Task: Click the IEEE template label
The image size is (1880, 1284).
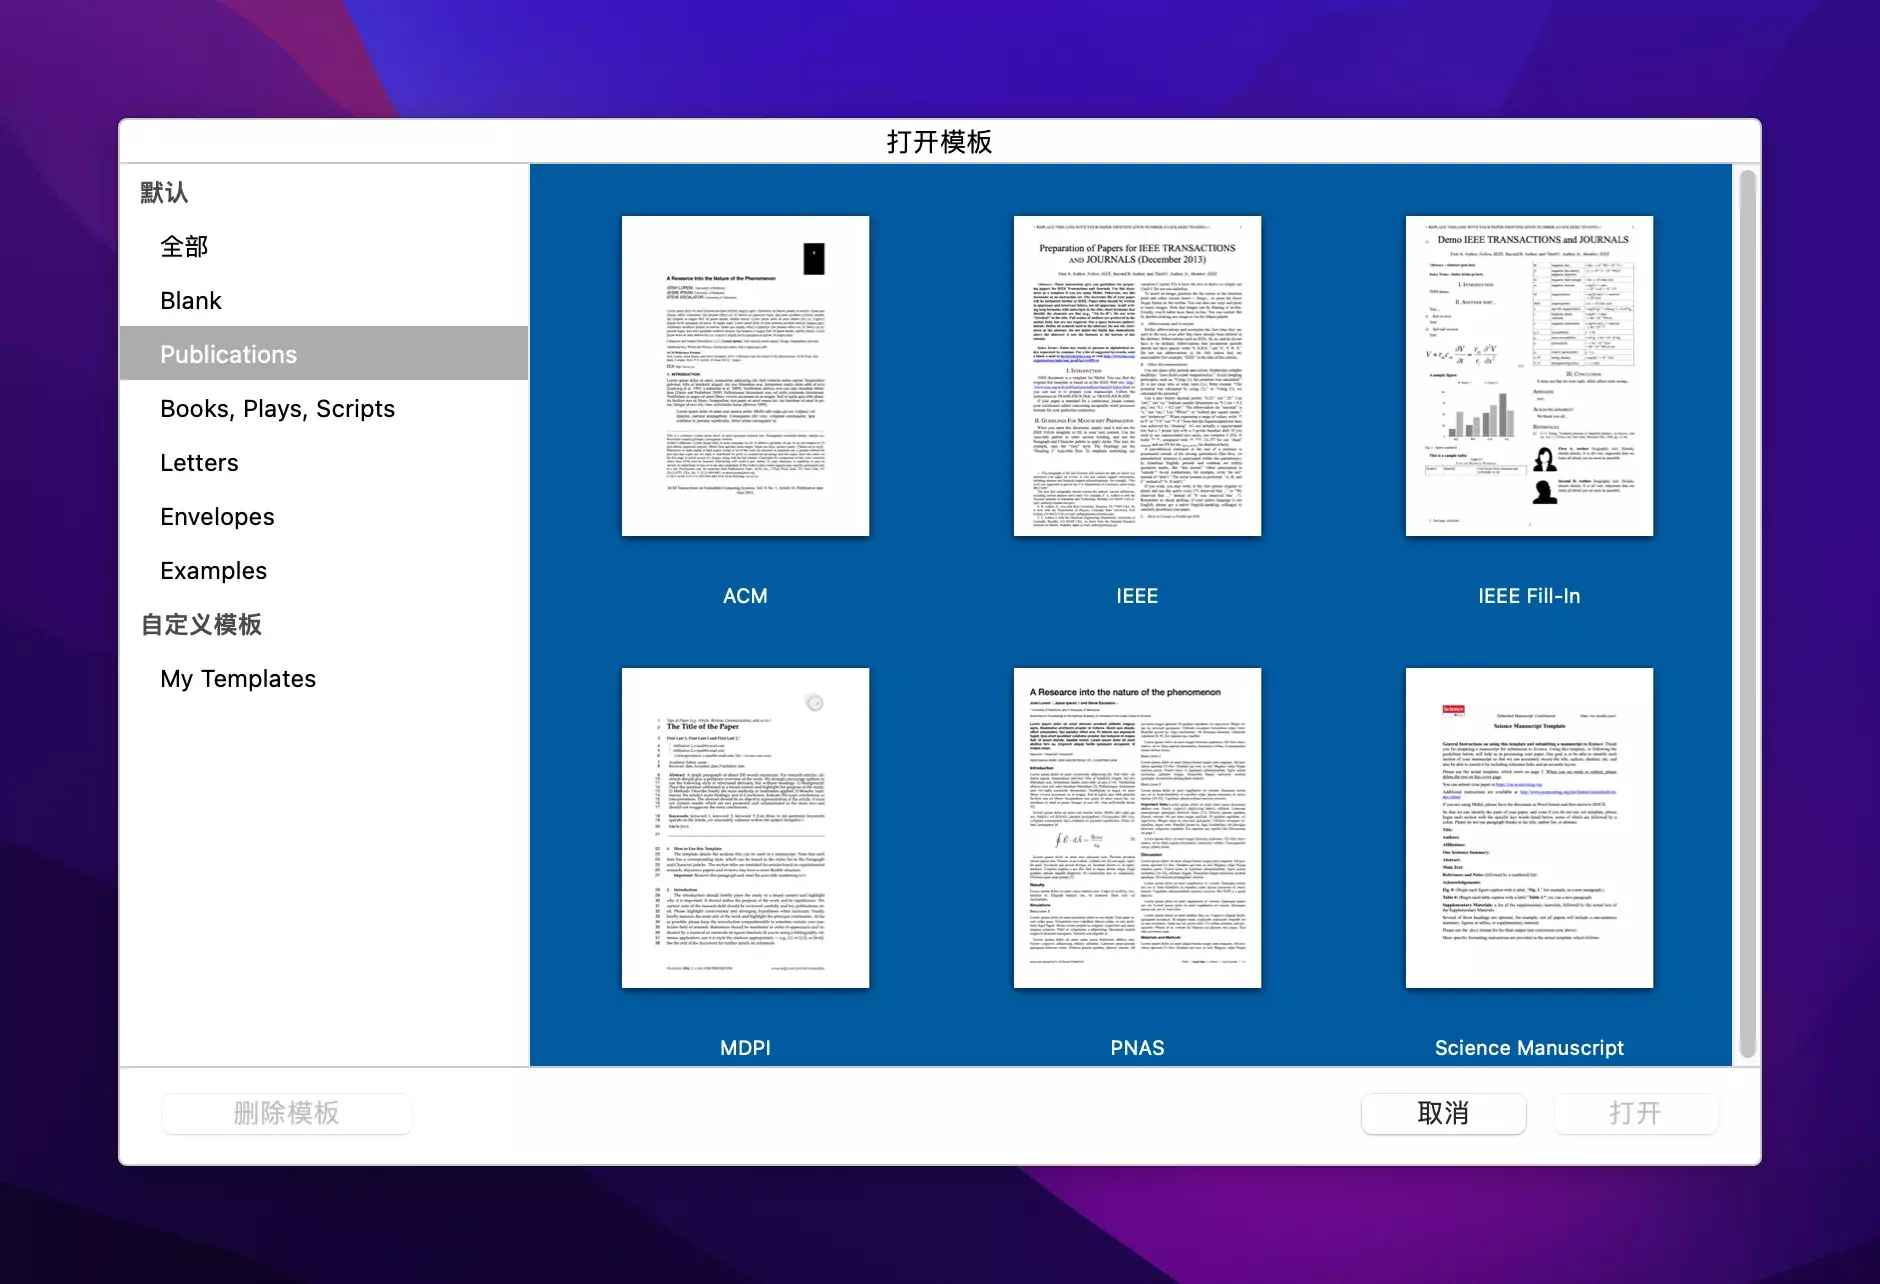Action: [1137, 596]
